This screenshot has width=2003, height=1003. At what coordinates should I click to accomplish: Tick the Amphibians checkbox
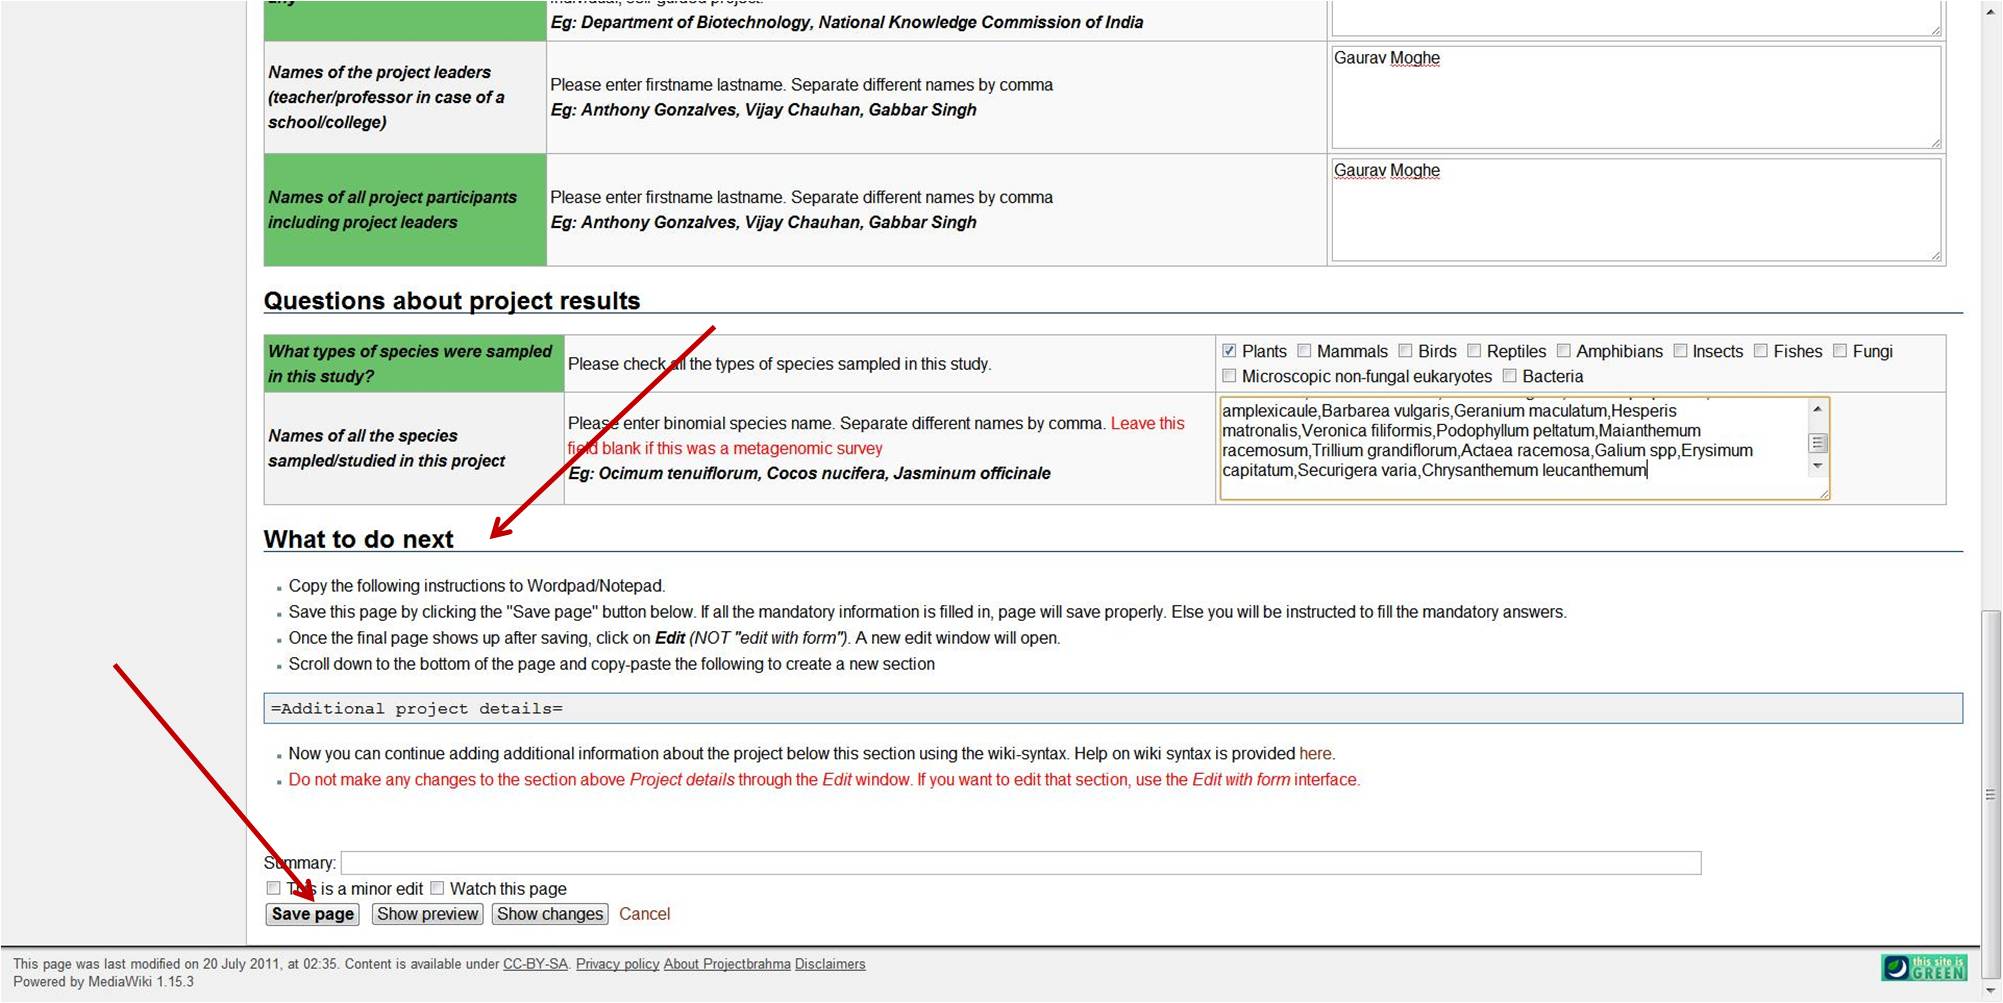[1564, 351]
